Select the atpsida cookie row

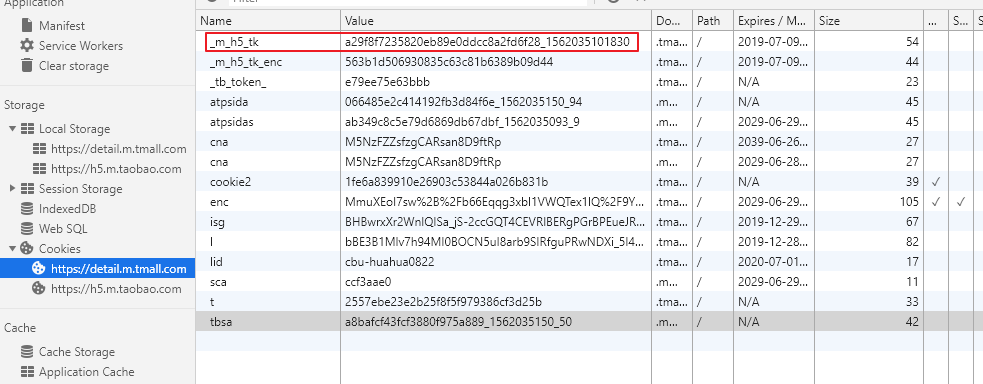click(589, 101)
